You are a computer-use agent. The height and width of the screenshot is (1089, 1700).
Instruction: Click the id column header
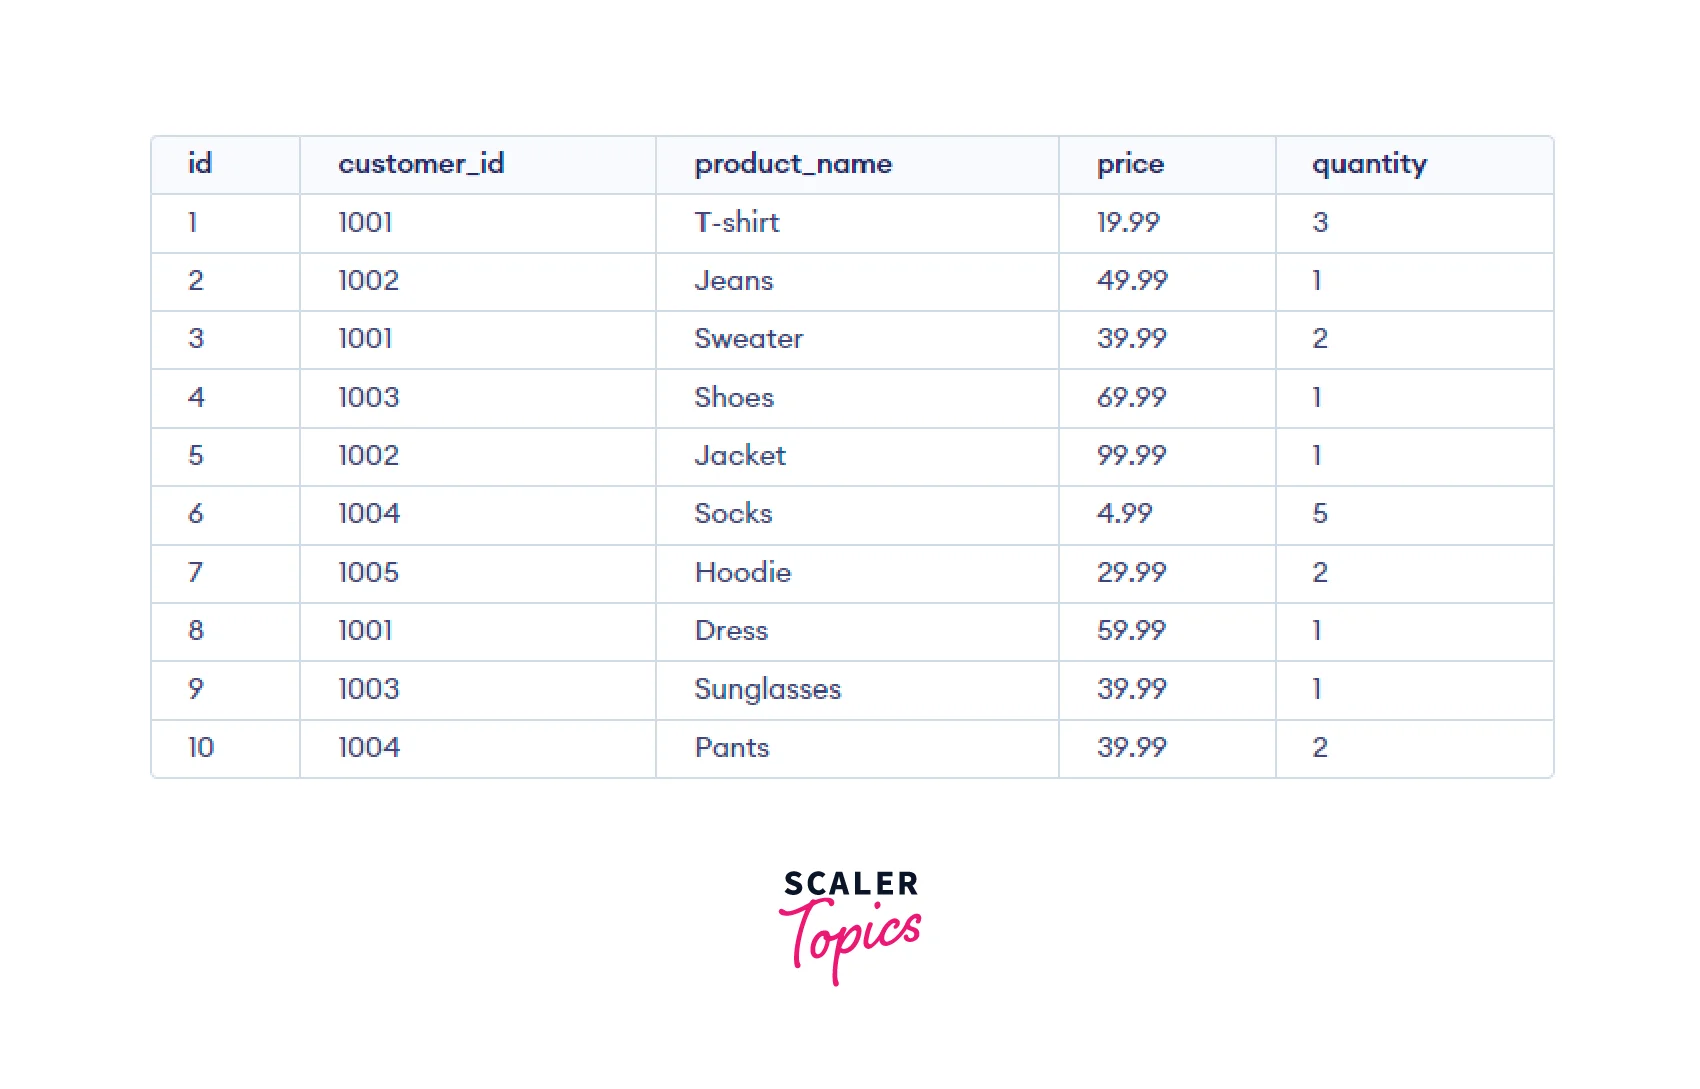(200, 164)
